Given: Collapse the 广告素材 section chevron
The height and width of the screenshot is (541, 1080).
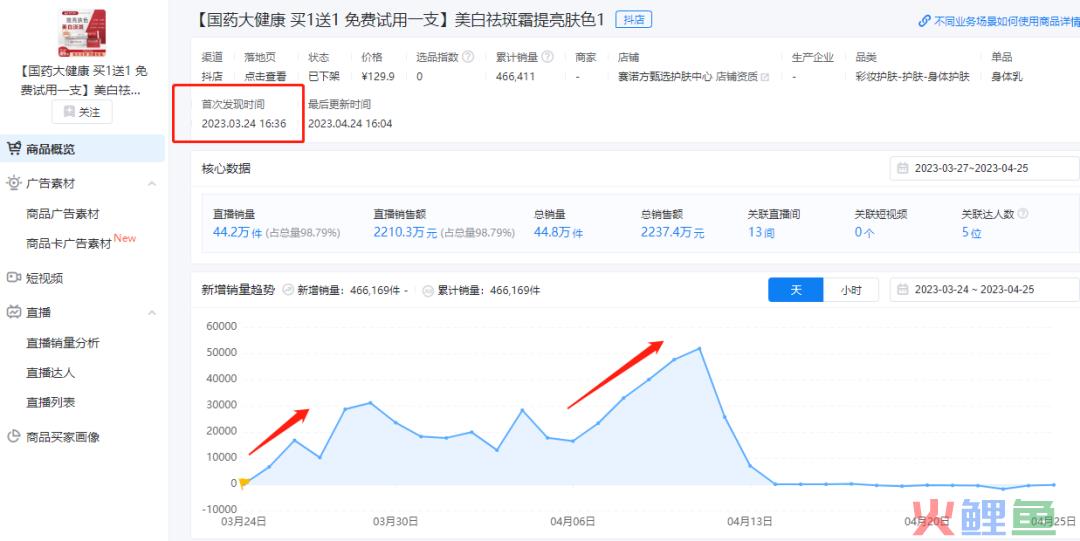Looking at the screenshot, I should 152,184.
